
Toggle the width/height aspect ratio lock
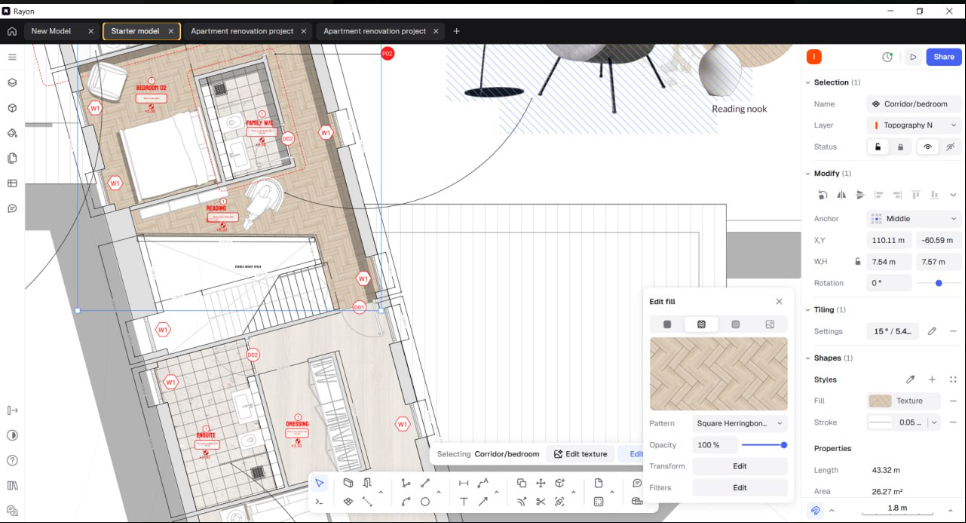pyautogui.click(x=858, y=262)
